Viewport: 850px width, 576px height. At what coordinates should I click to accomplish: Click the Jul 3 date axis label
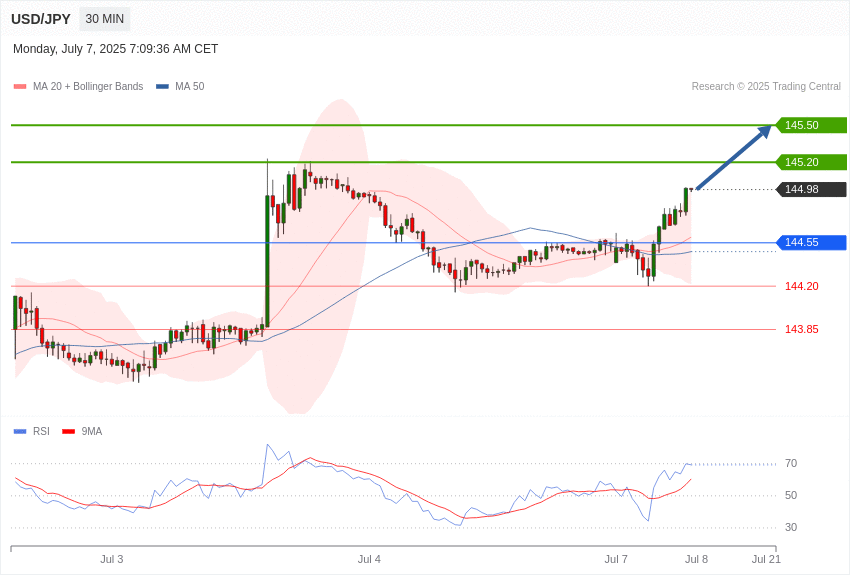(112, 559)
